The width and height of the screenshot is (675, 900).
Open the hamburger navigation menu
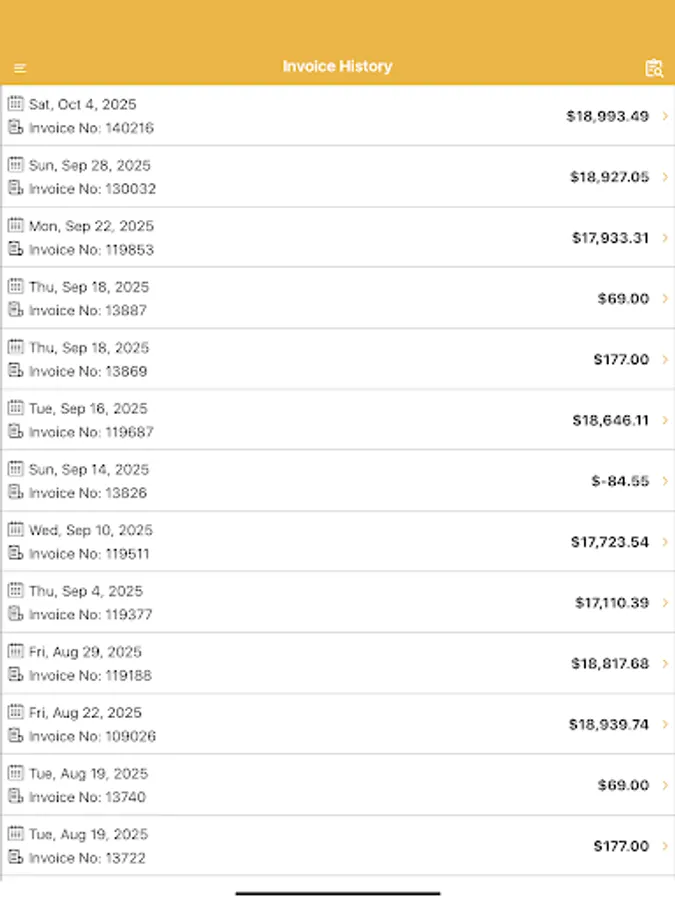pos(20,67)
